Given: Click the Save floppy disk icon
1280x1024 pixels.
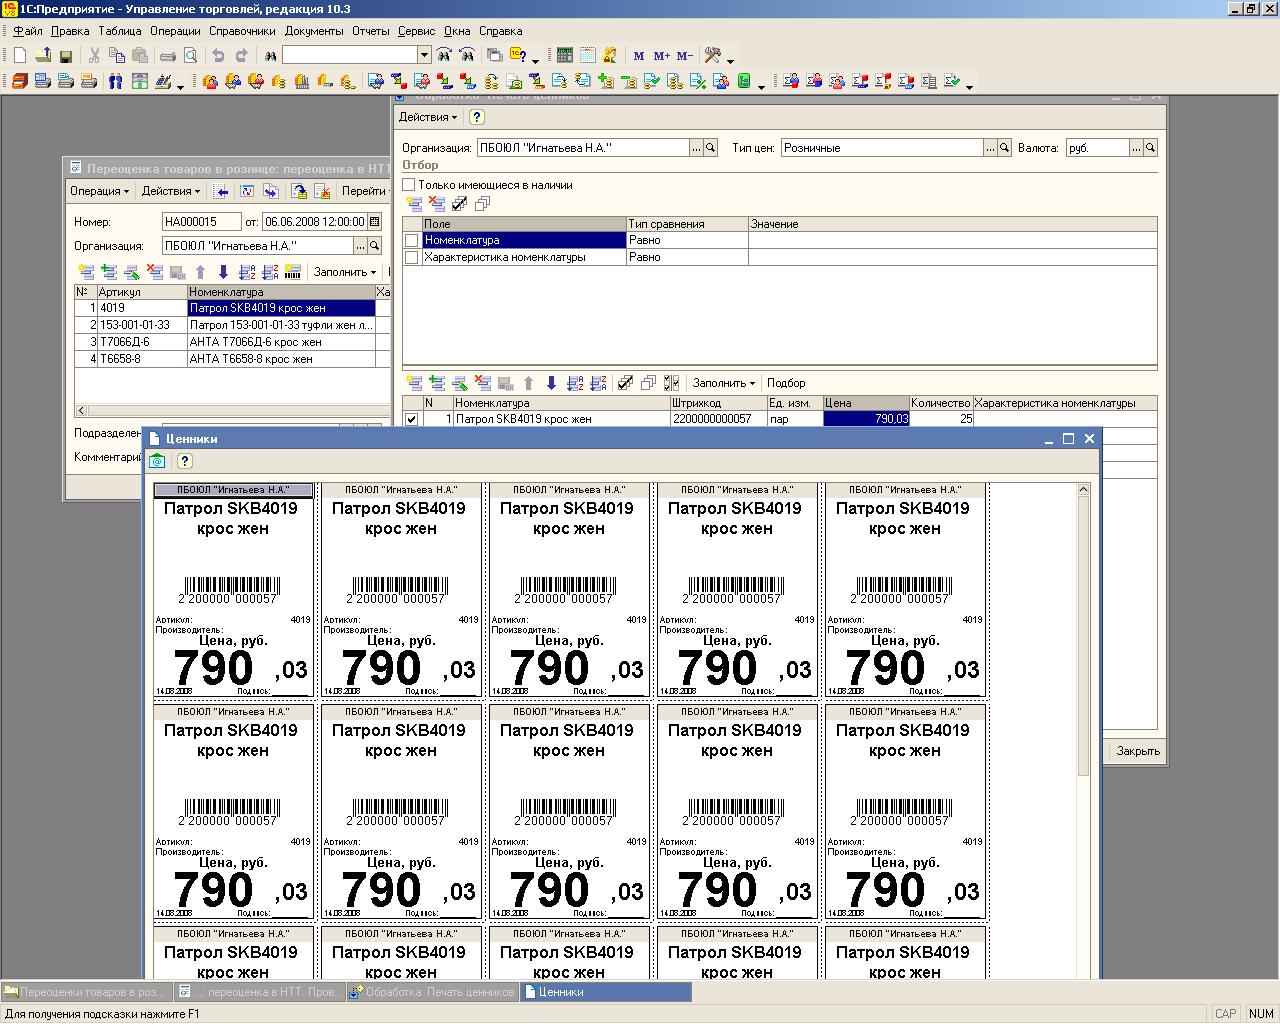Looking at the screenshot, I should coord(66,56).
